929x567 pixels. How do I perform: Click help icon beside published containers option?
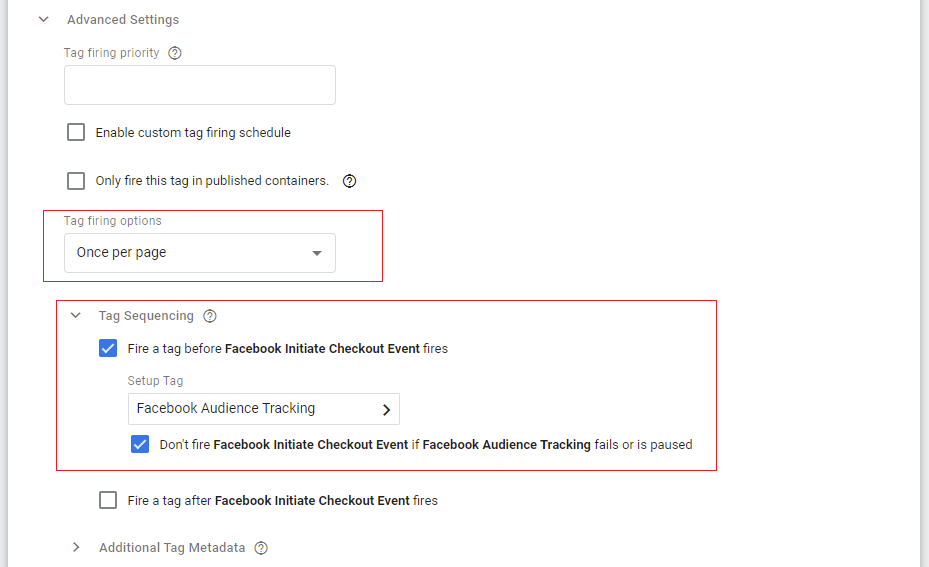coord(349,181)
